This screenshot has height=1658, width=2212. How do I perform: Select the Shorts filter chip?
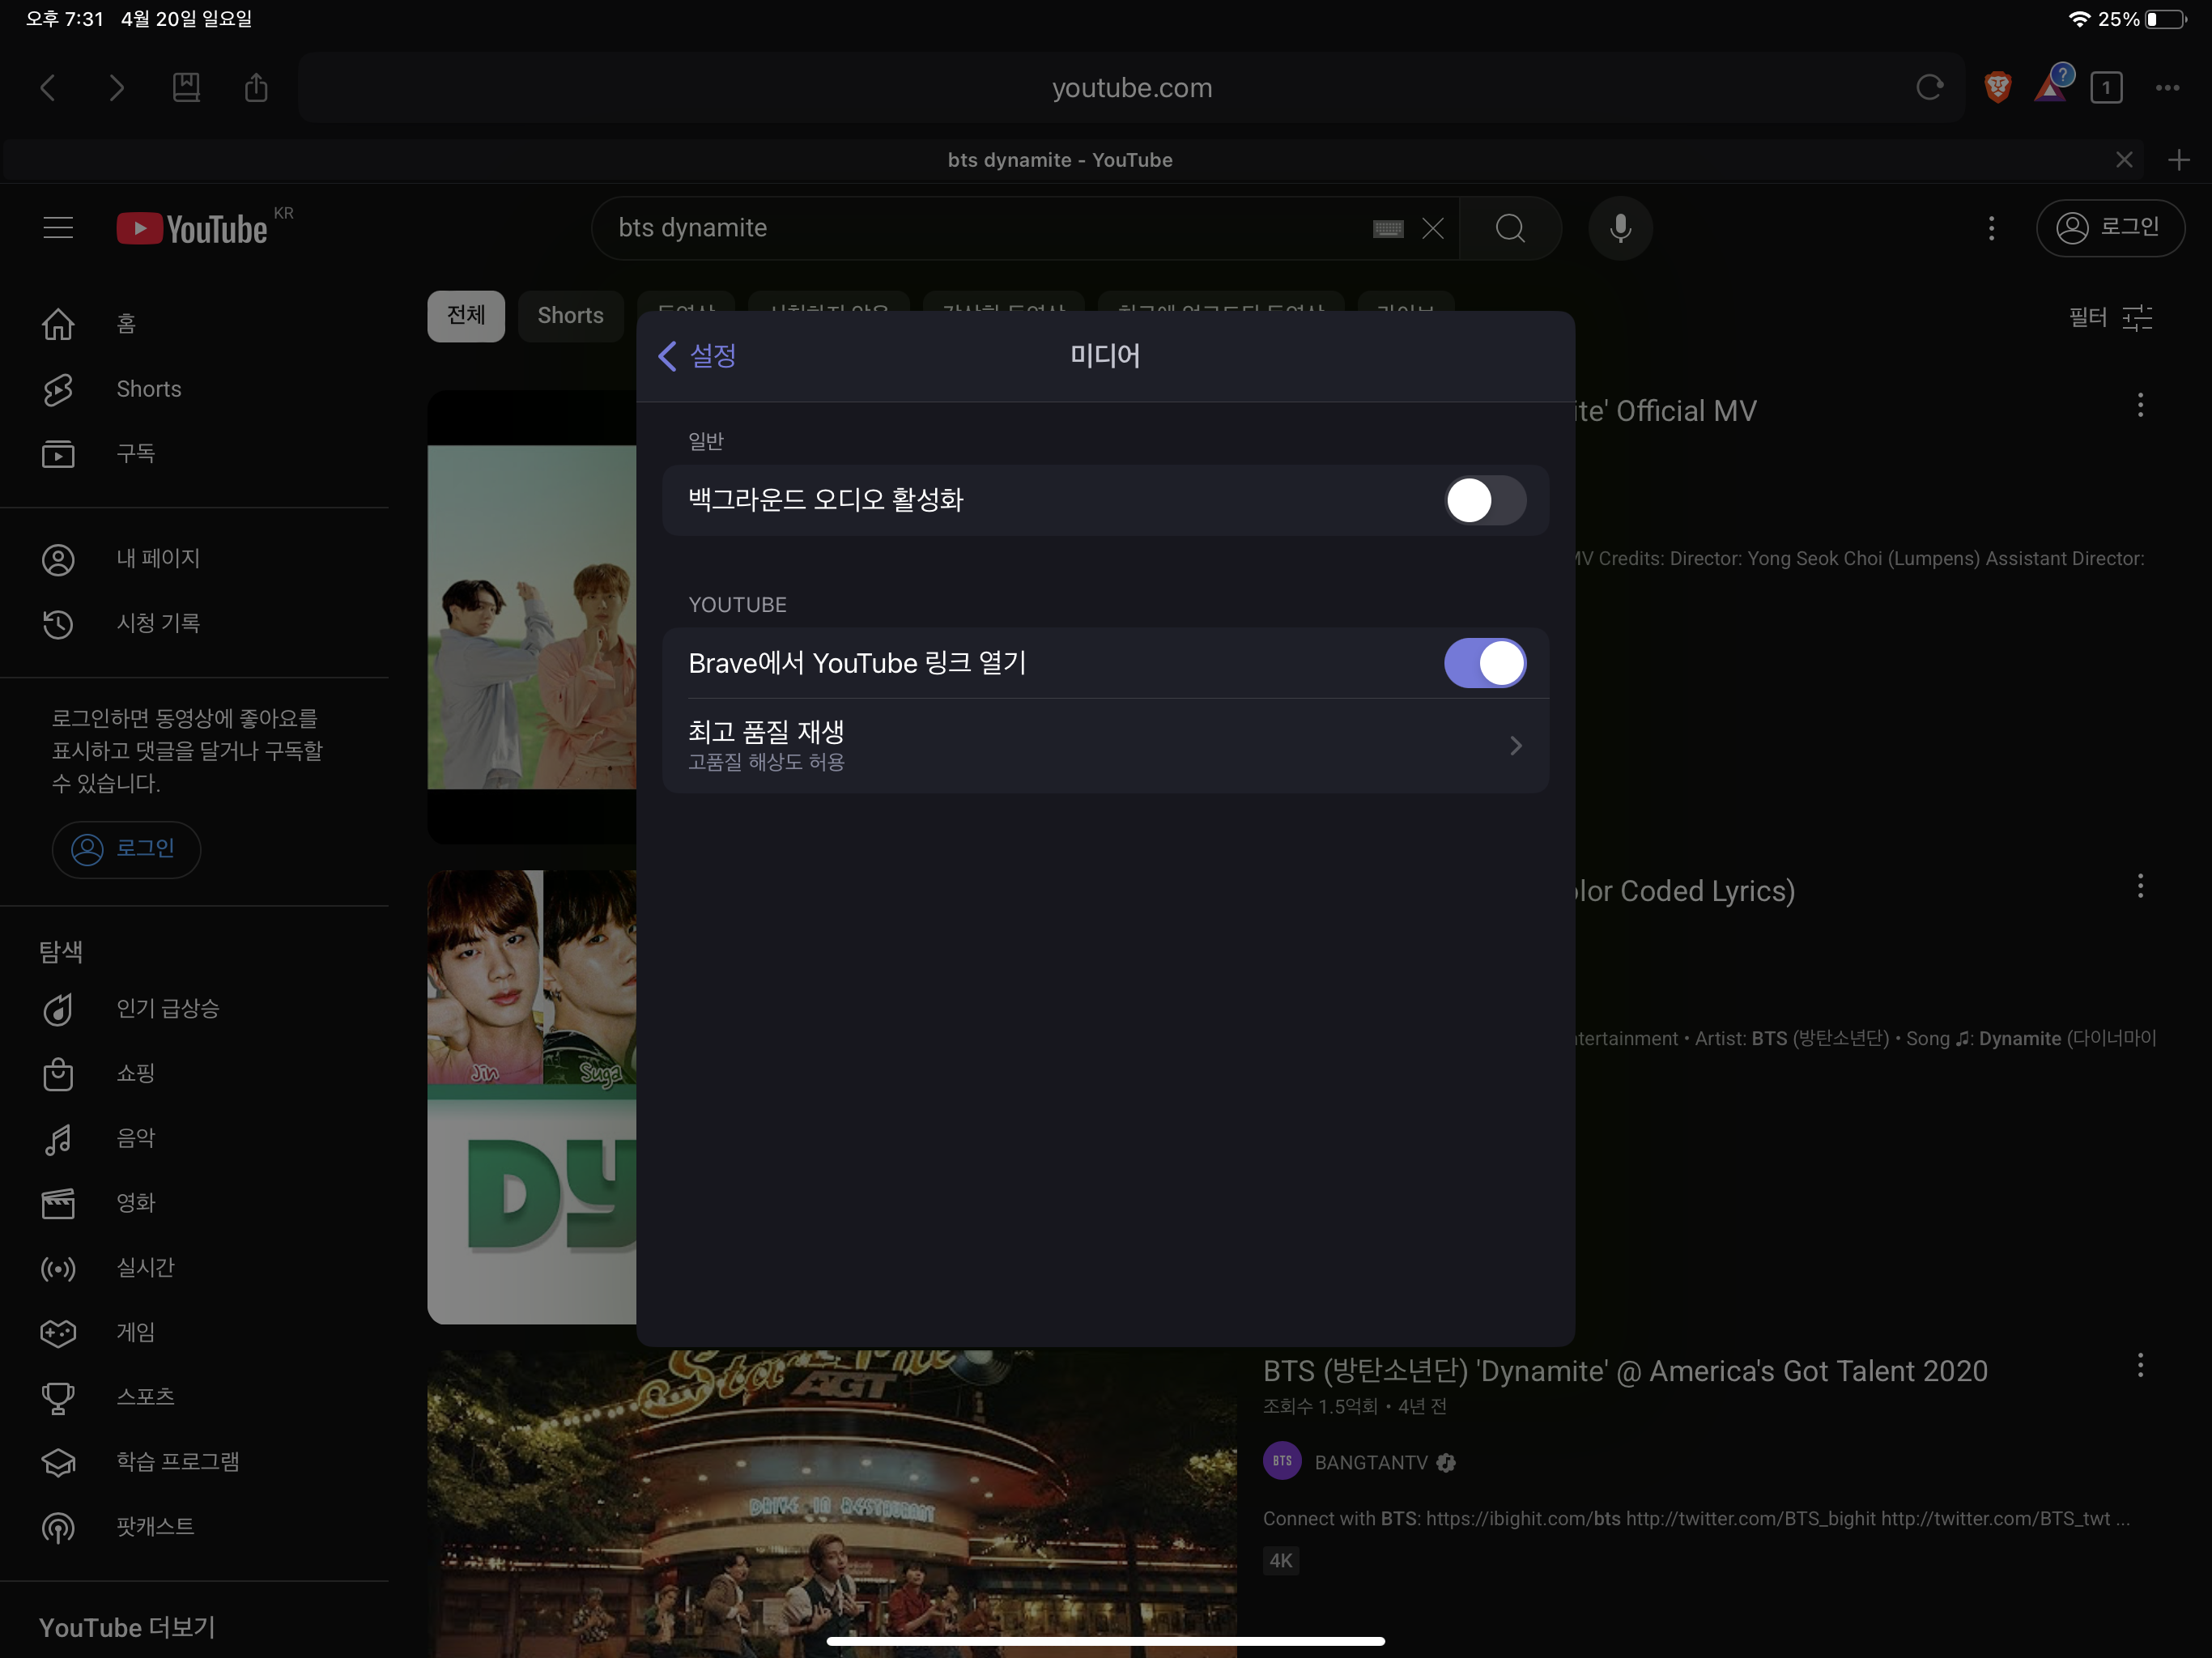click(x=570, y=316)
